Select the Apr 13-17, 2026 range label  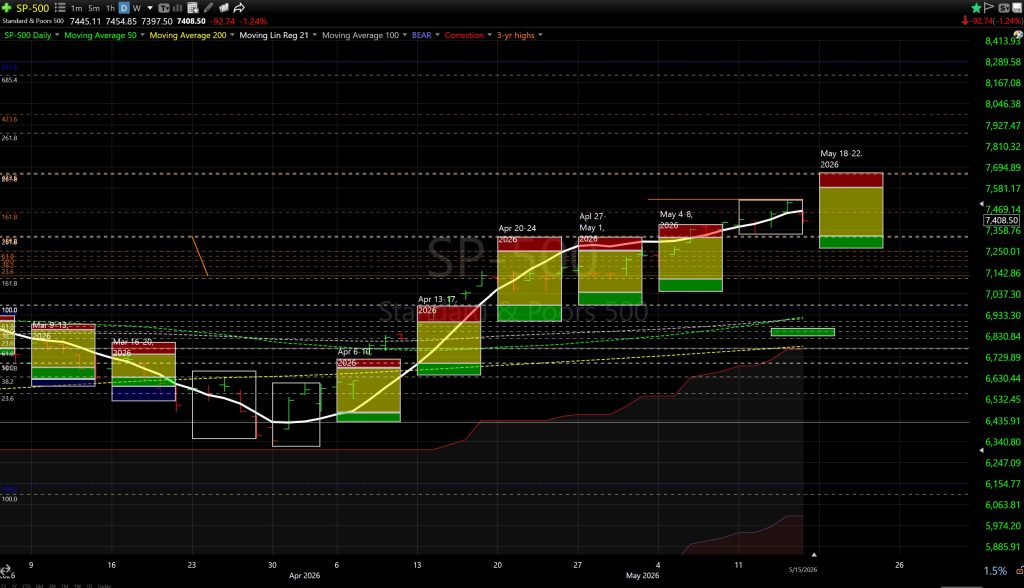[x=436, y=304]
